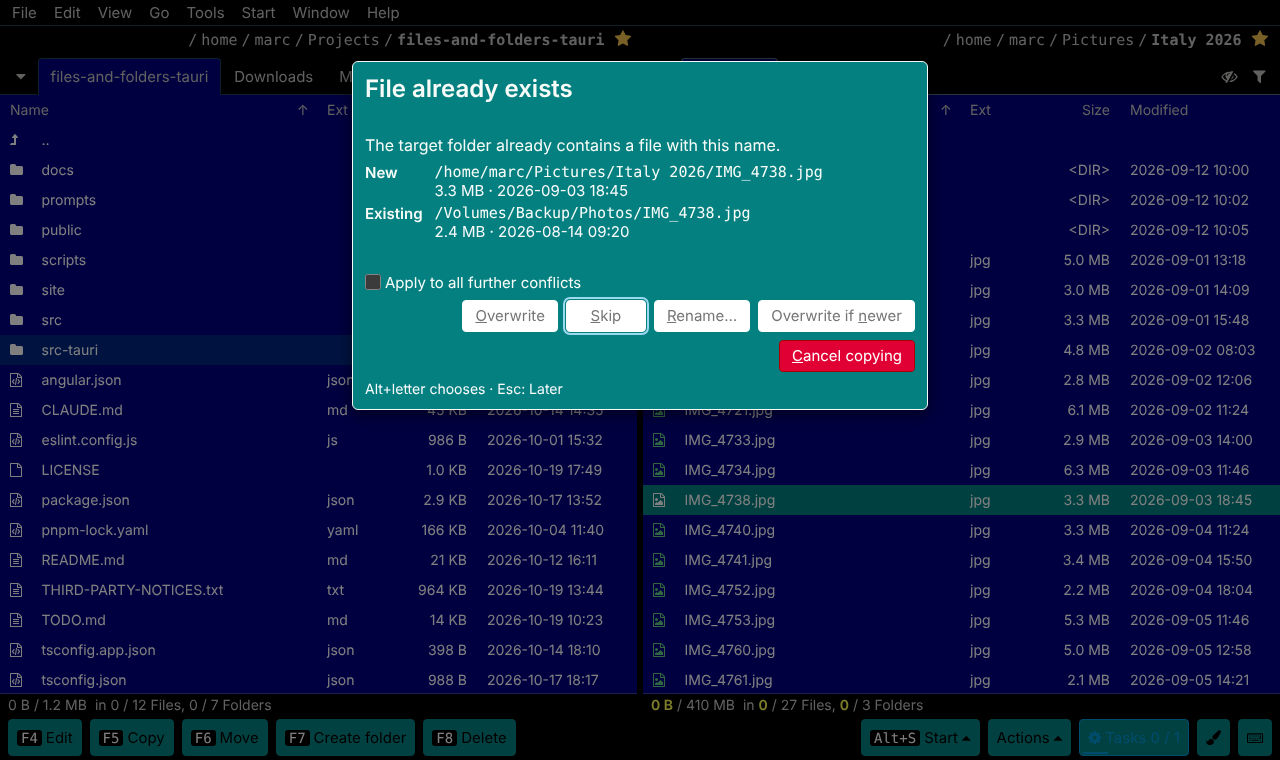Click the LICENSE file icon
This screenshot has height=760, width=1280.
point(16,470)
